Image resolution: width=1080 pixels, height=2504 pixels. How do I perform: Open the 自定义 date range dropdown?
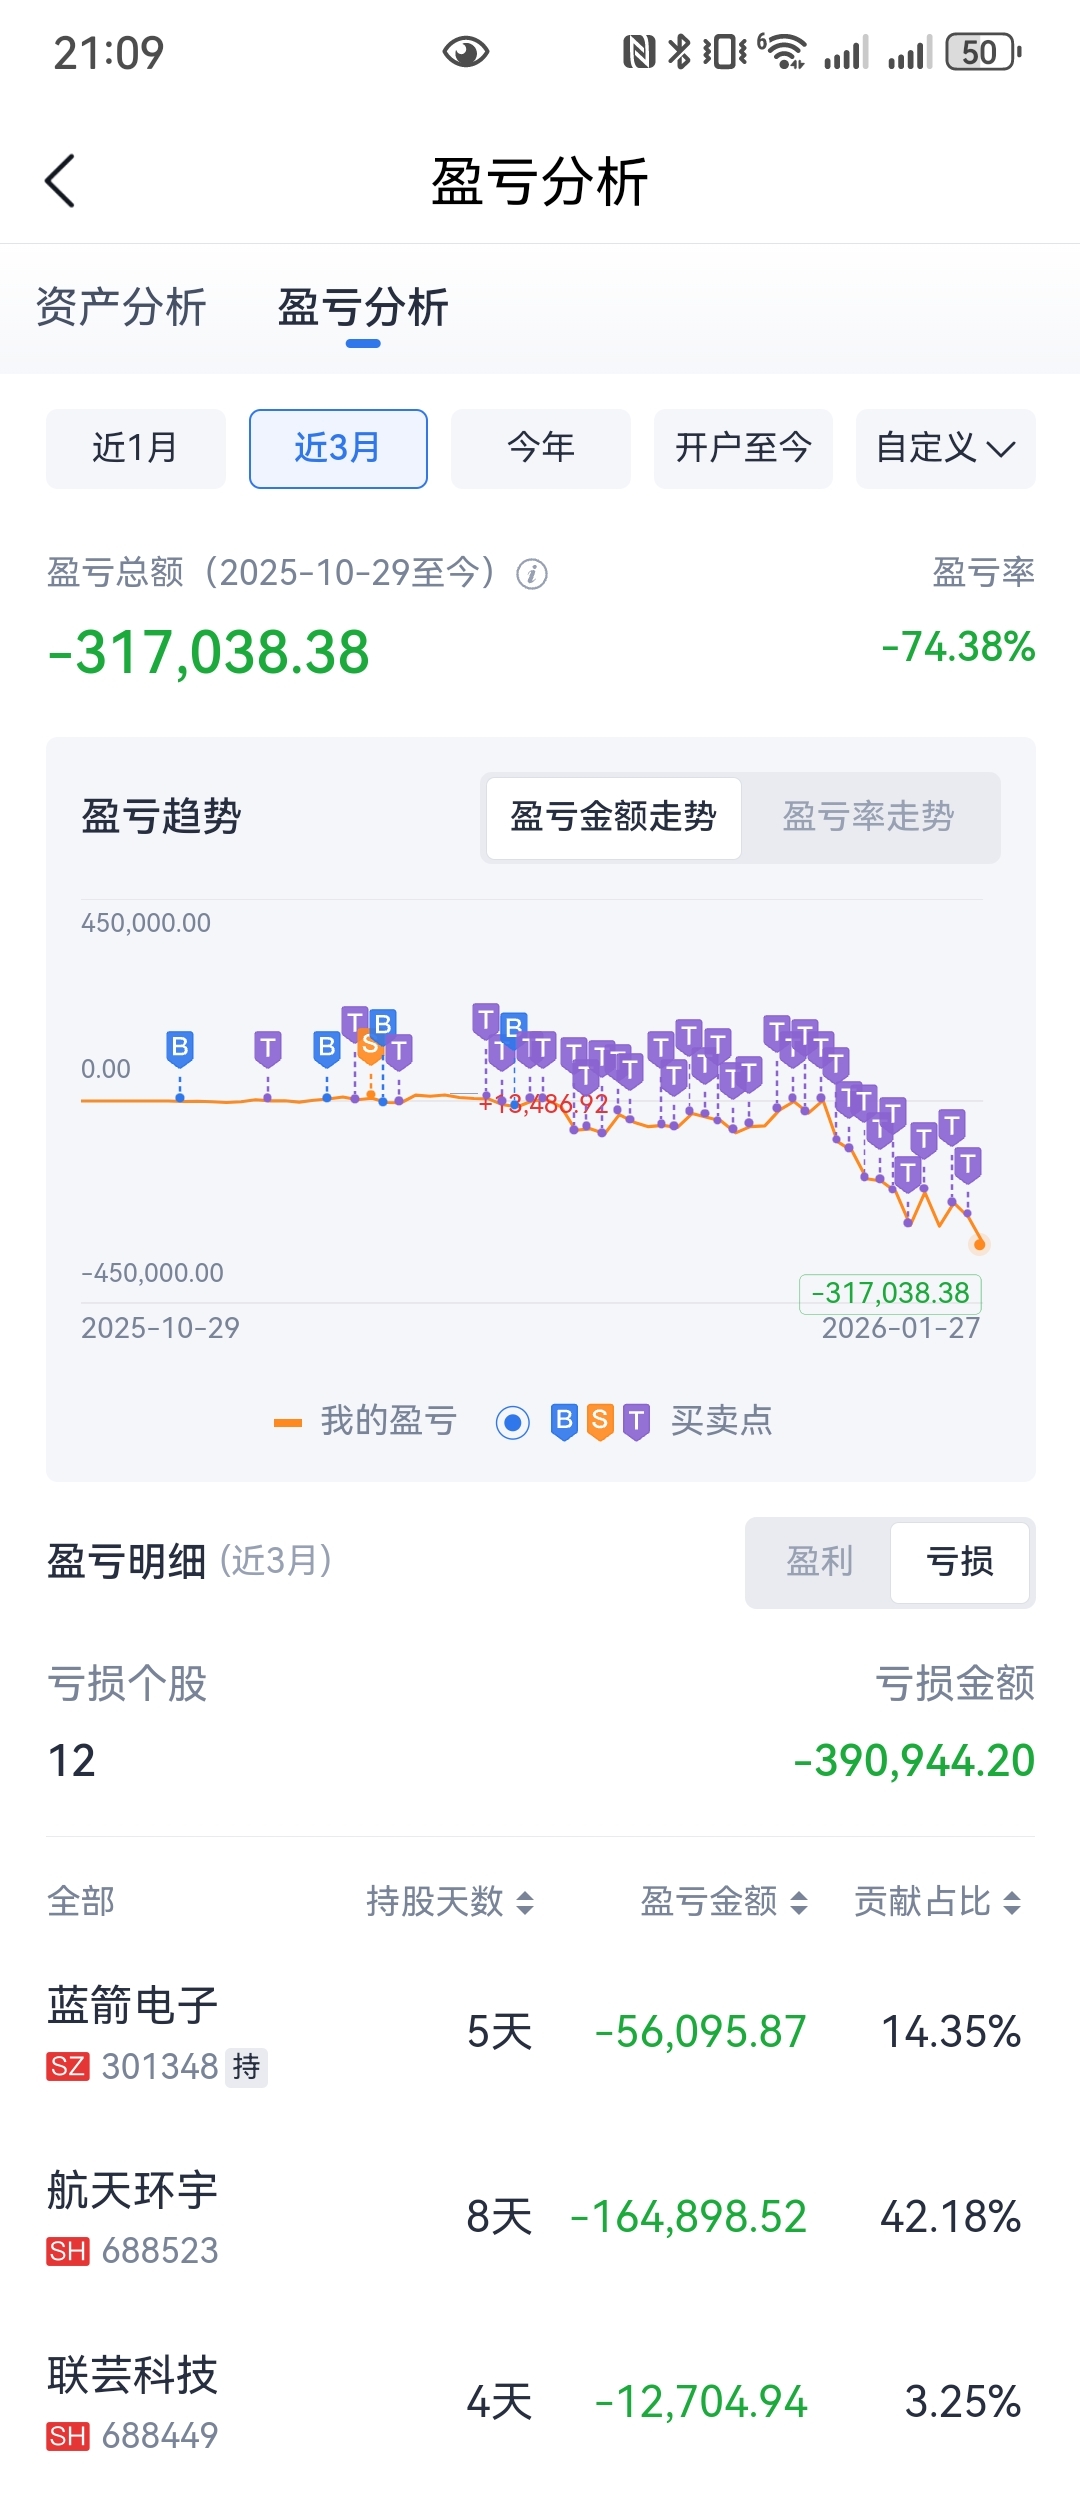point(945,448)
